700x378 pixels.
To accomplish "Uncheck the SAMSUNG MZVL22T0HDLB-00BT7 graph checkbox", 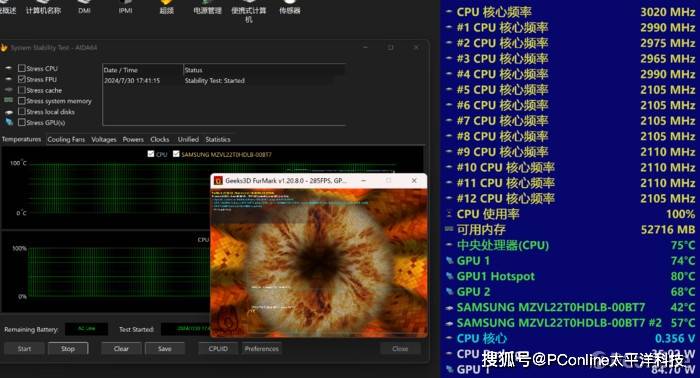I will pyautogui.click(x=176, y=154).
